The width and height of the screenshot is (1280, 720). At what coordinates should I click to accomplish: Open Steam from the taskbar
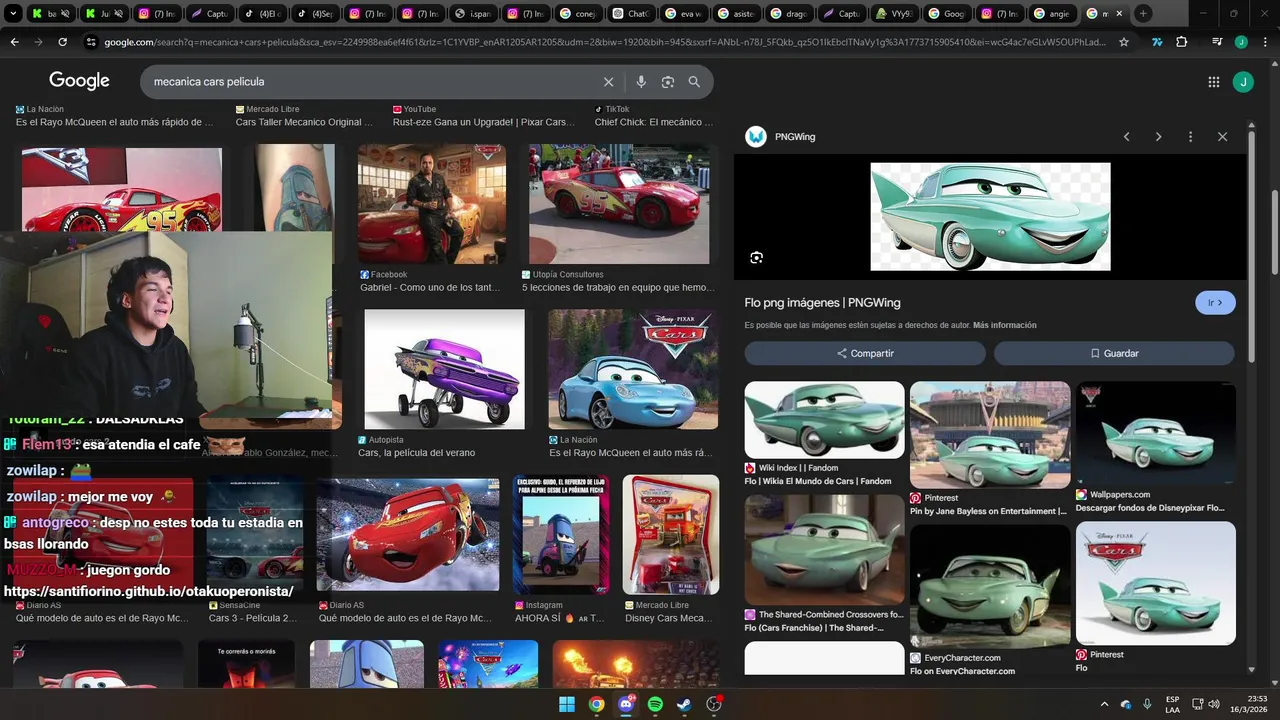point(684,704)
